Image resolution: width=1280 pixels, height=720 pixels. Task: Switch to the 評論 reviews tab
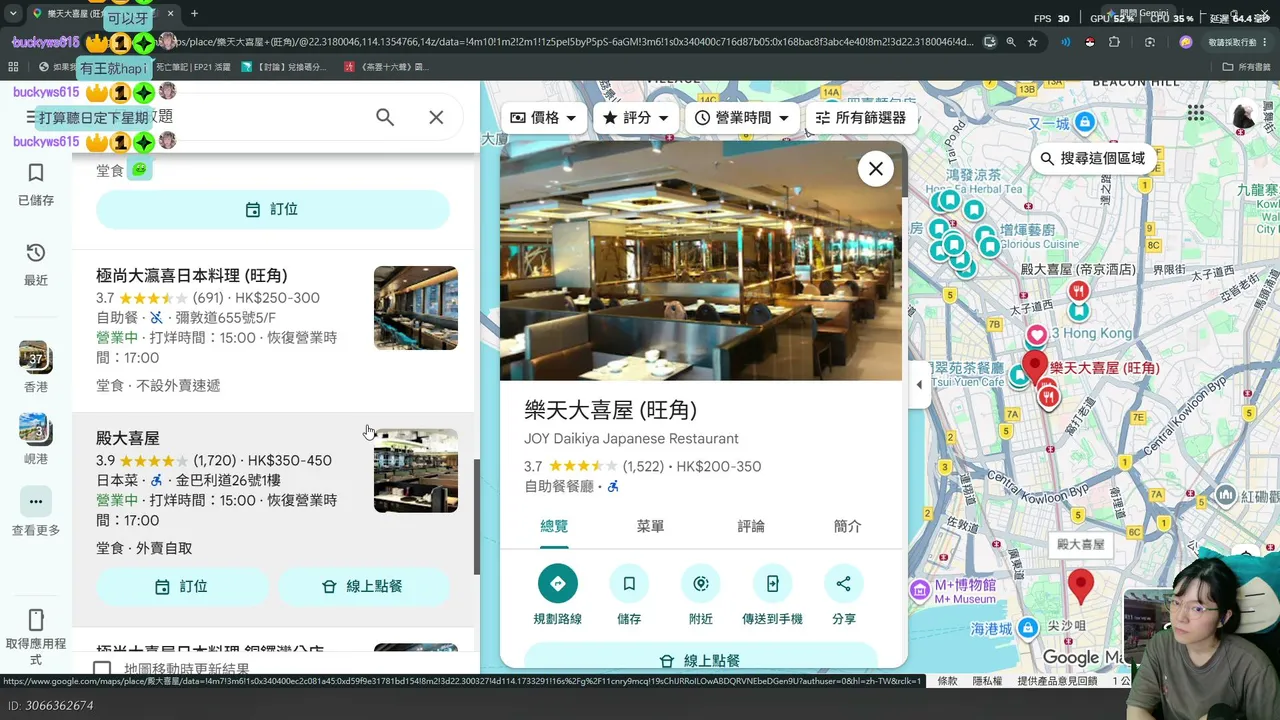coord(751,526)
